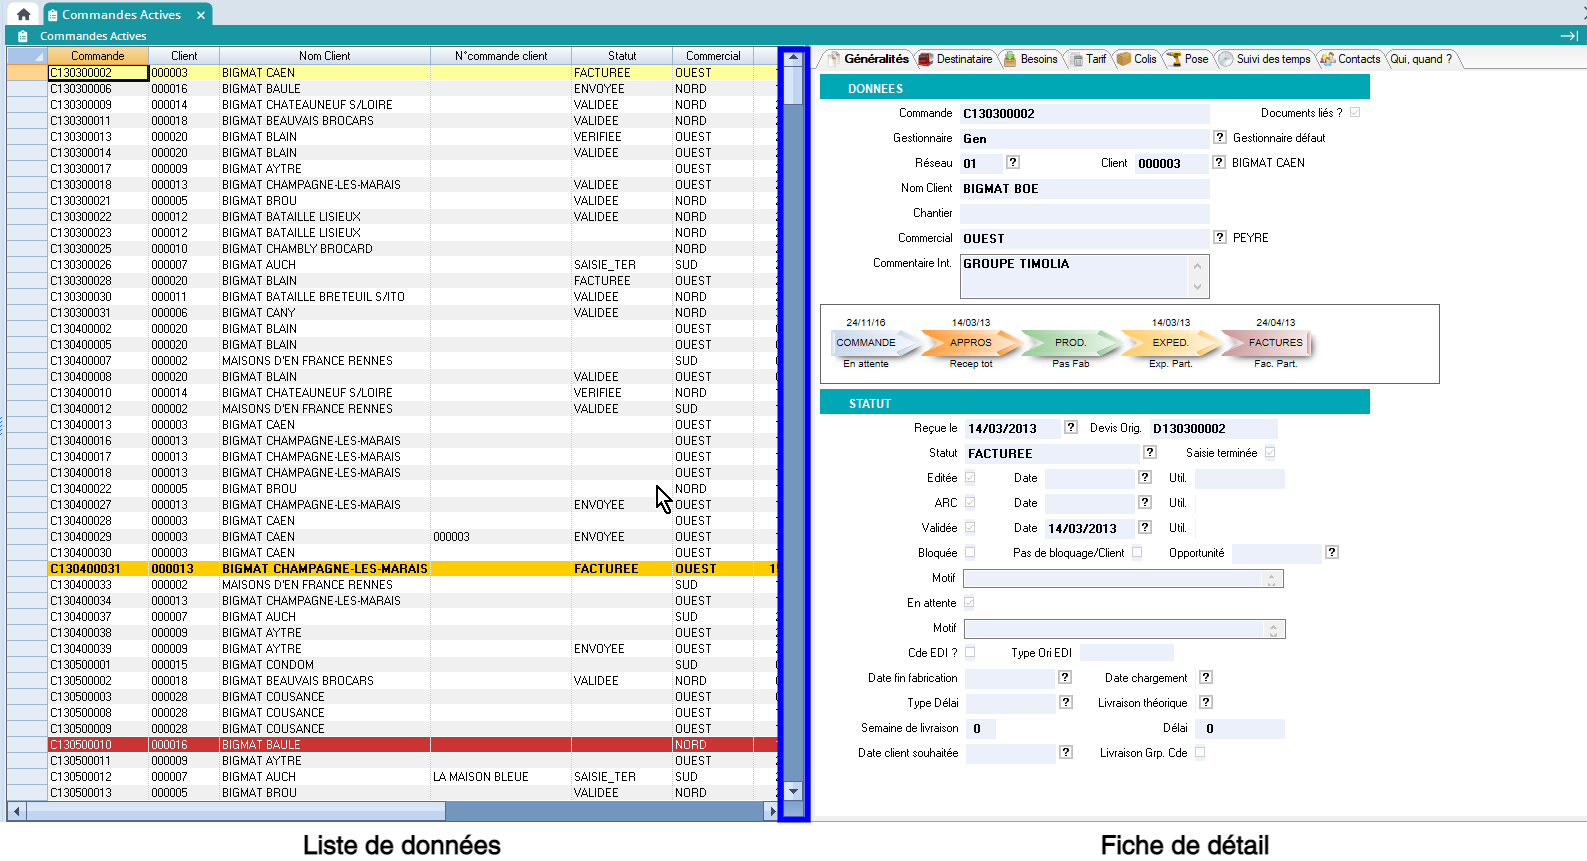Click the panel collapse arrow at top right
1587x861 pixels.
pyautogui.click(x=1568, y=36)
